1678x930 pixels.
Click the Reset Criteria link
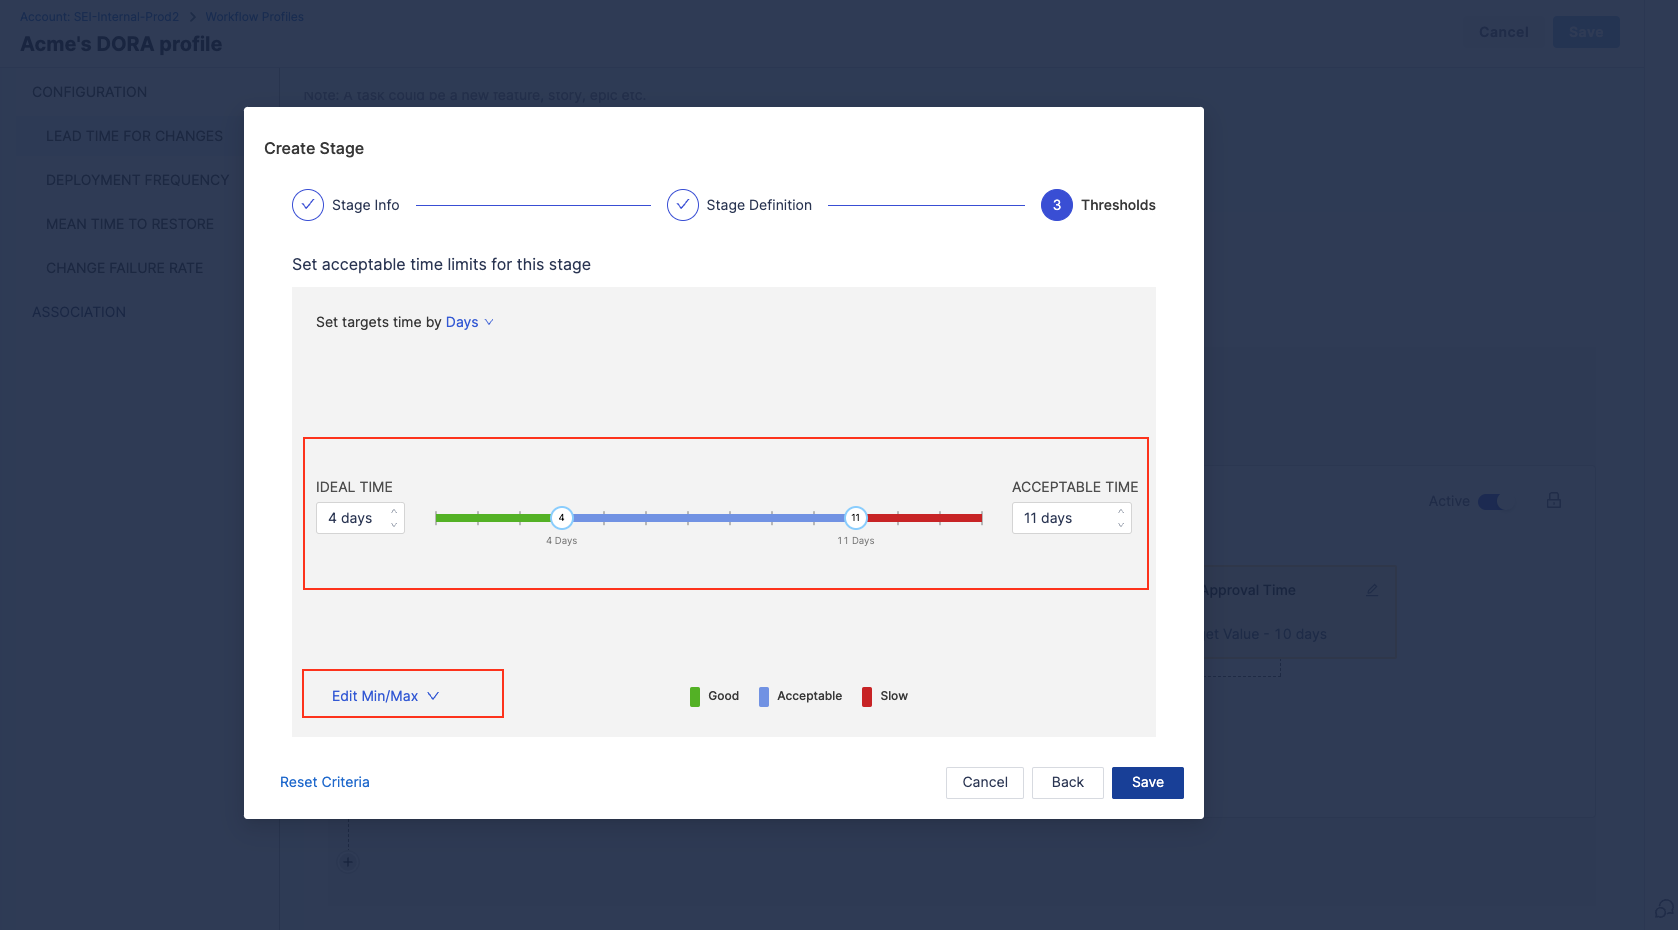point(325,782)
